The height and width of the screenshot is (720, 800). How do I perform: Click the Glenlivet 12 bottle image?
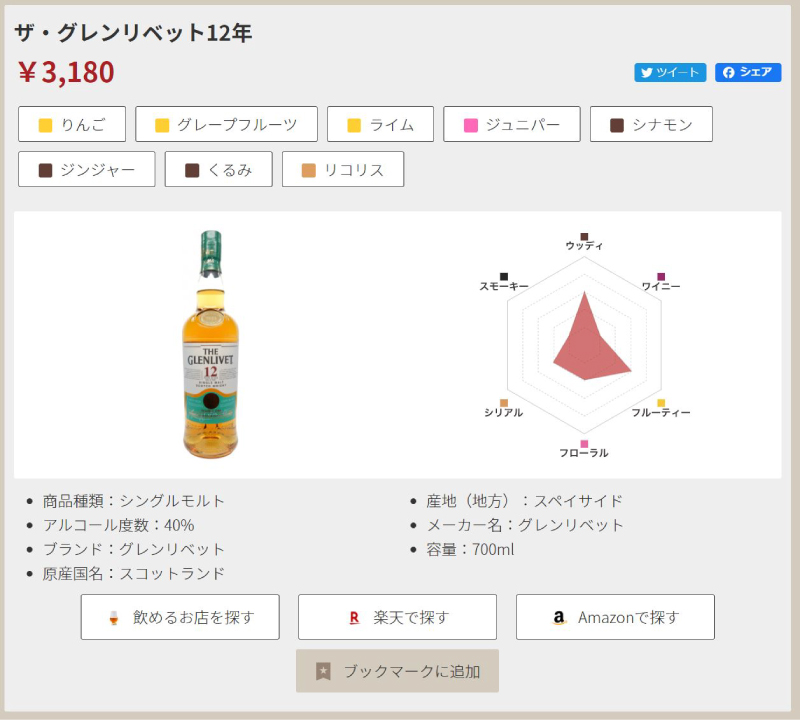click(x=210, y=342)
